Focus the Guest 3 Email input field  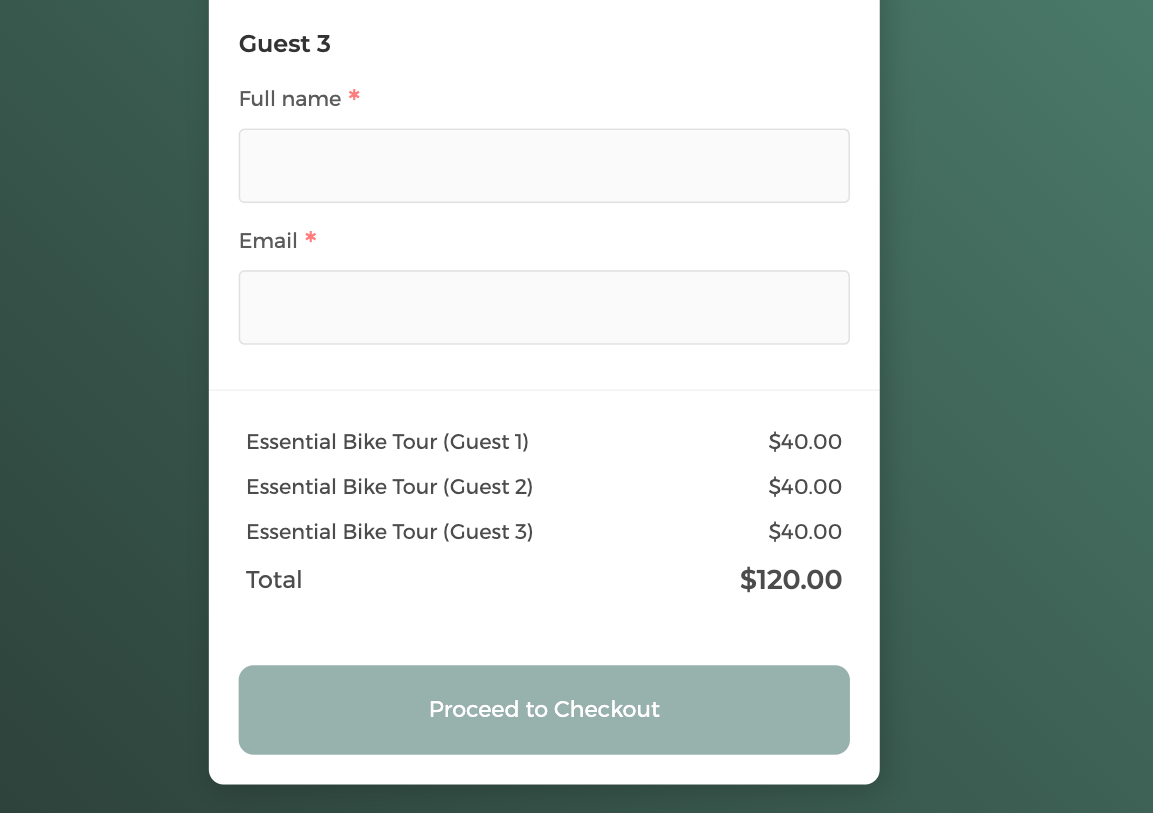[544, 308]
